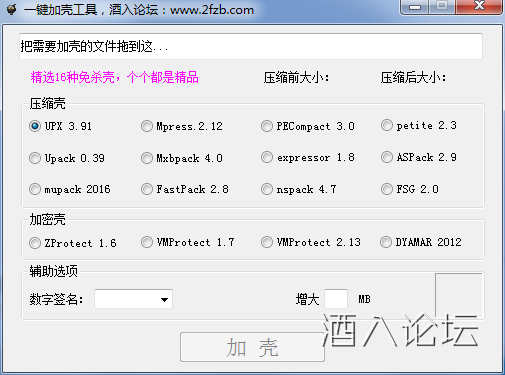This screenshot has height=375, width=505.
Task: Click the app icon in title bar
Action: tap(12, 9)
